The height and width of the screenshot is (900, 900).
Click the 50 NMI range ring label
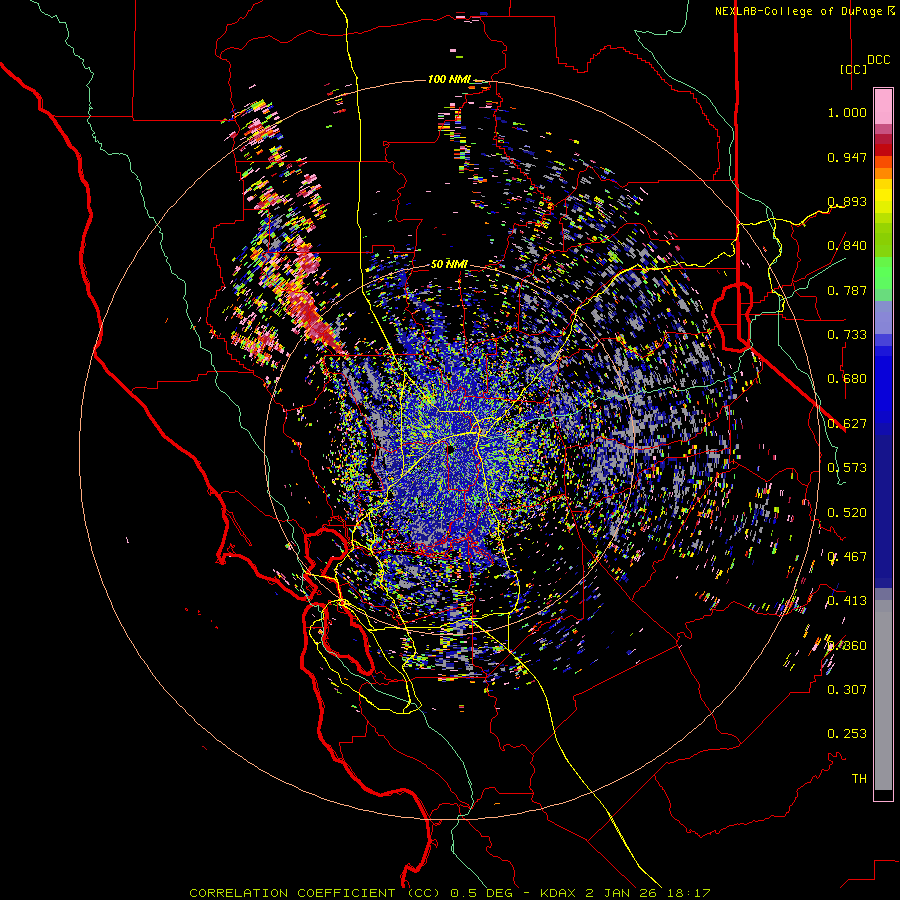(x=449, y=265)
